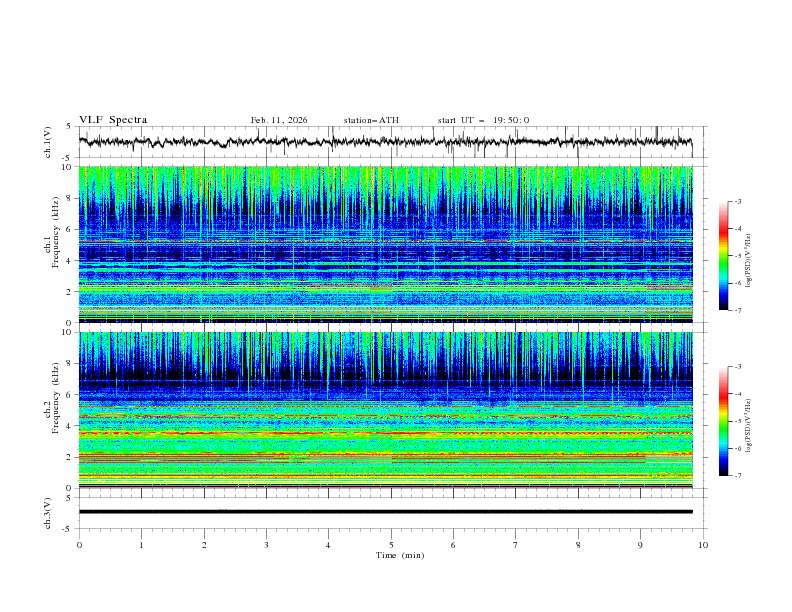Click inside the ch.1 spectrogram panel
Viewport: 792px width, 612px height.
[x=386, y=244]
